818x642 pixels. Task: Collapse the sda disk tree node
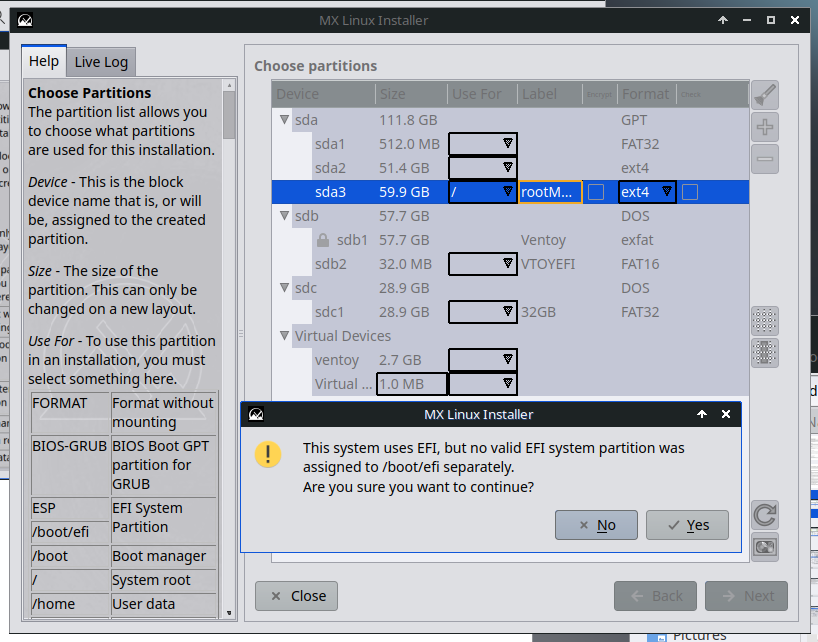point(284,119)
